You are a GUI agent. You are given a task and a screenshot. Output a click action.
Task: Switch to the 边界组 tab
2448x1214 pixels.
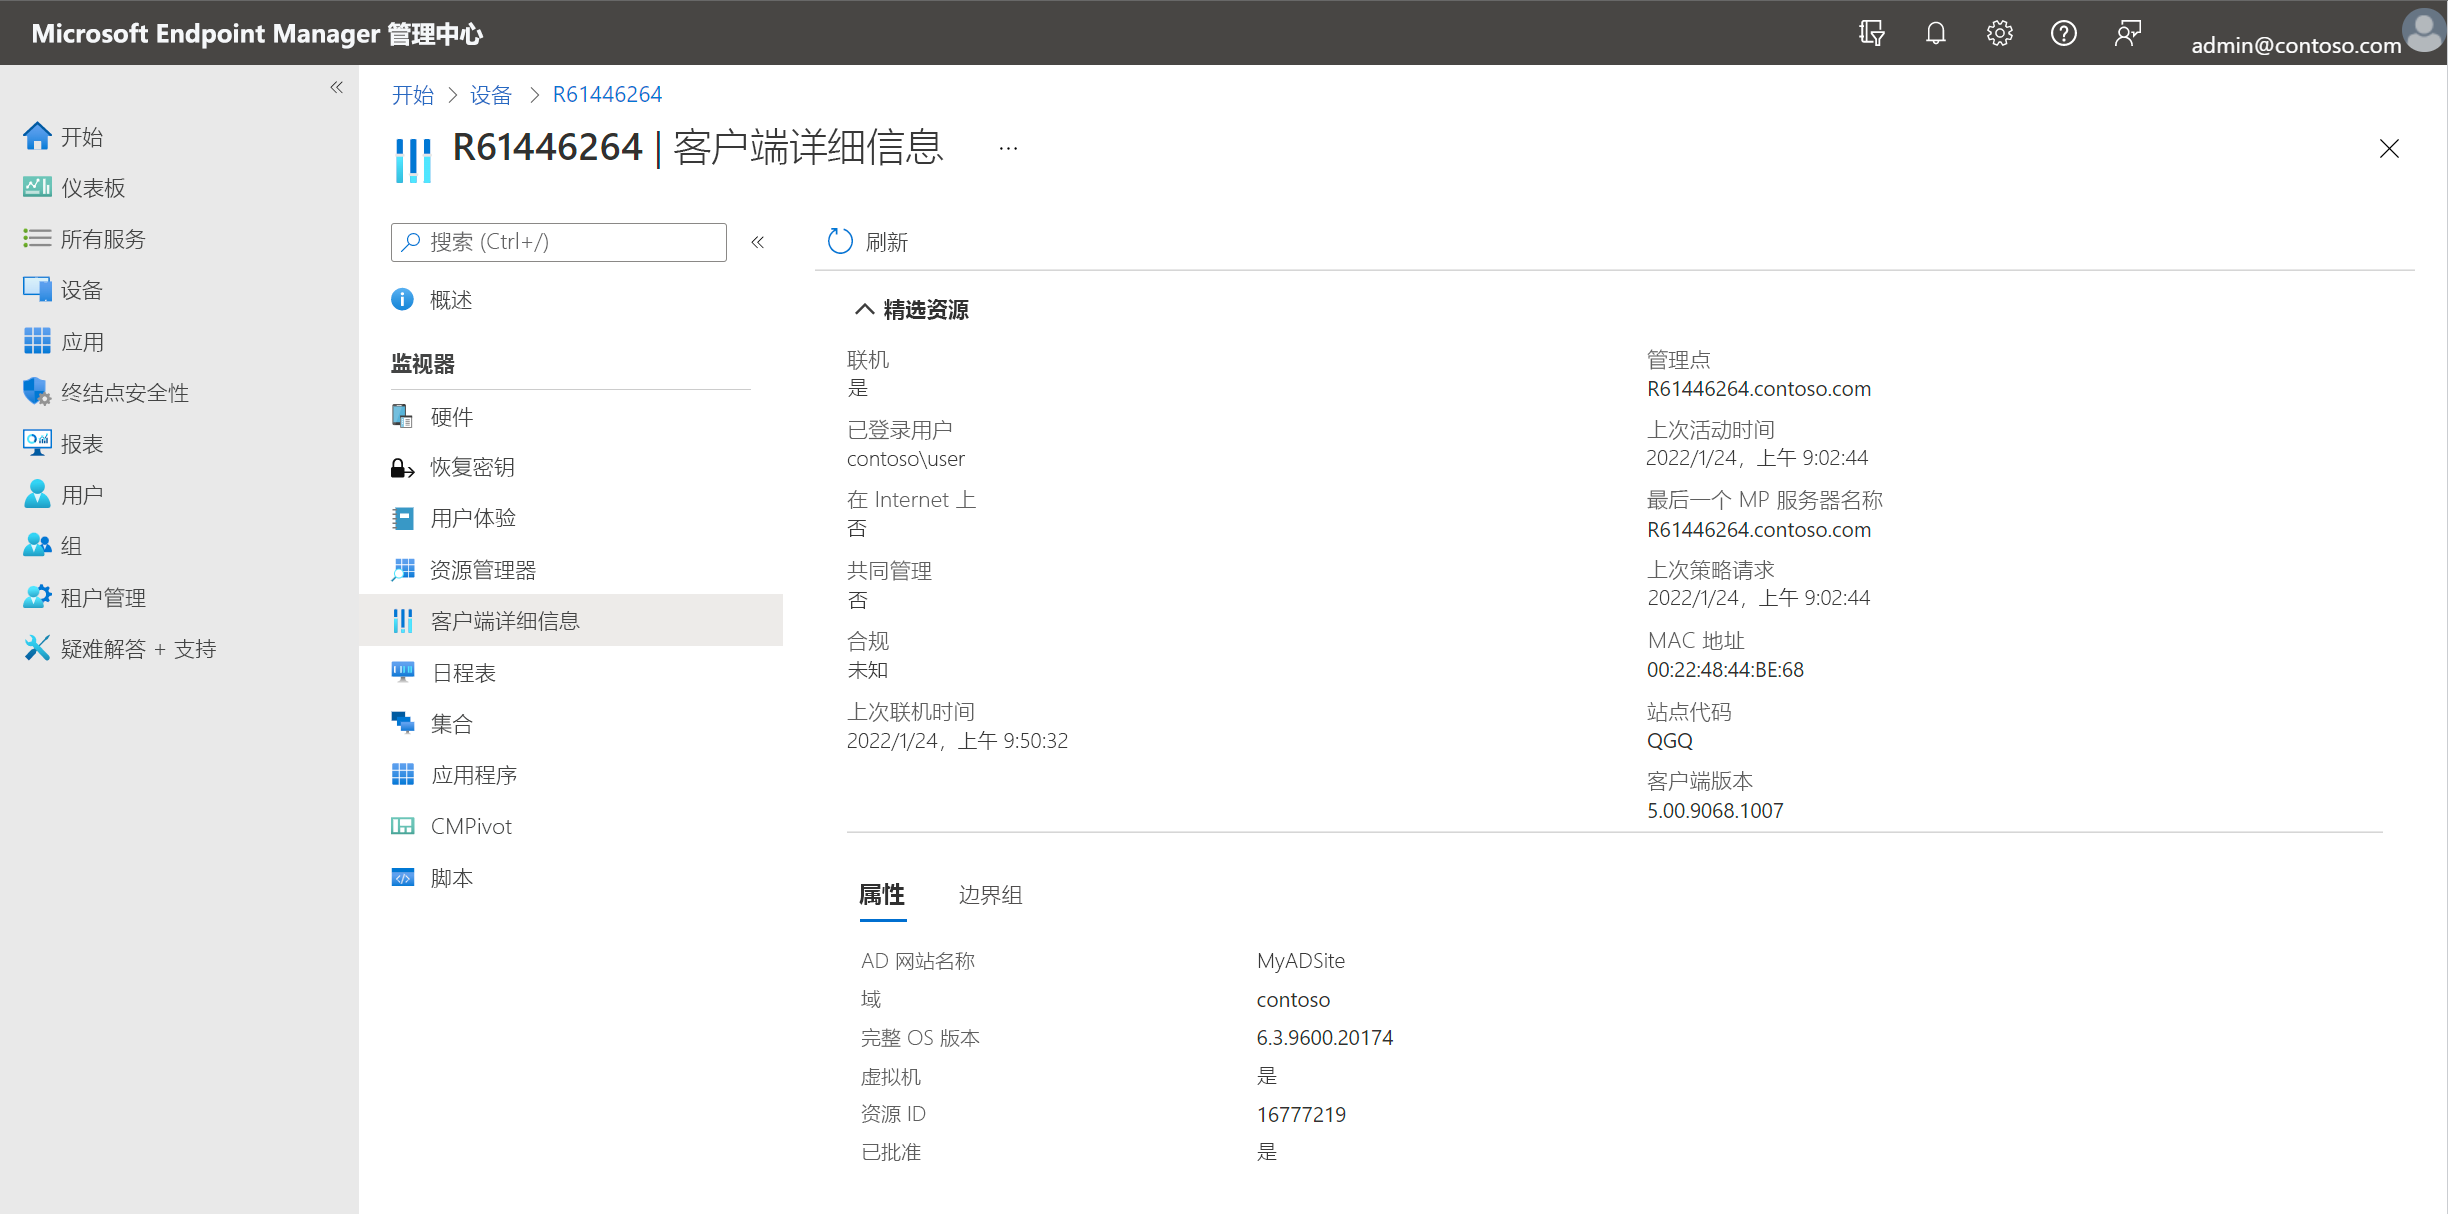[990, 895]
